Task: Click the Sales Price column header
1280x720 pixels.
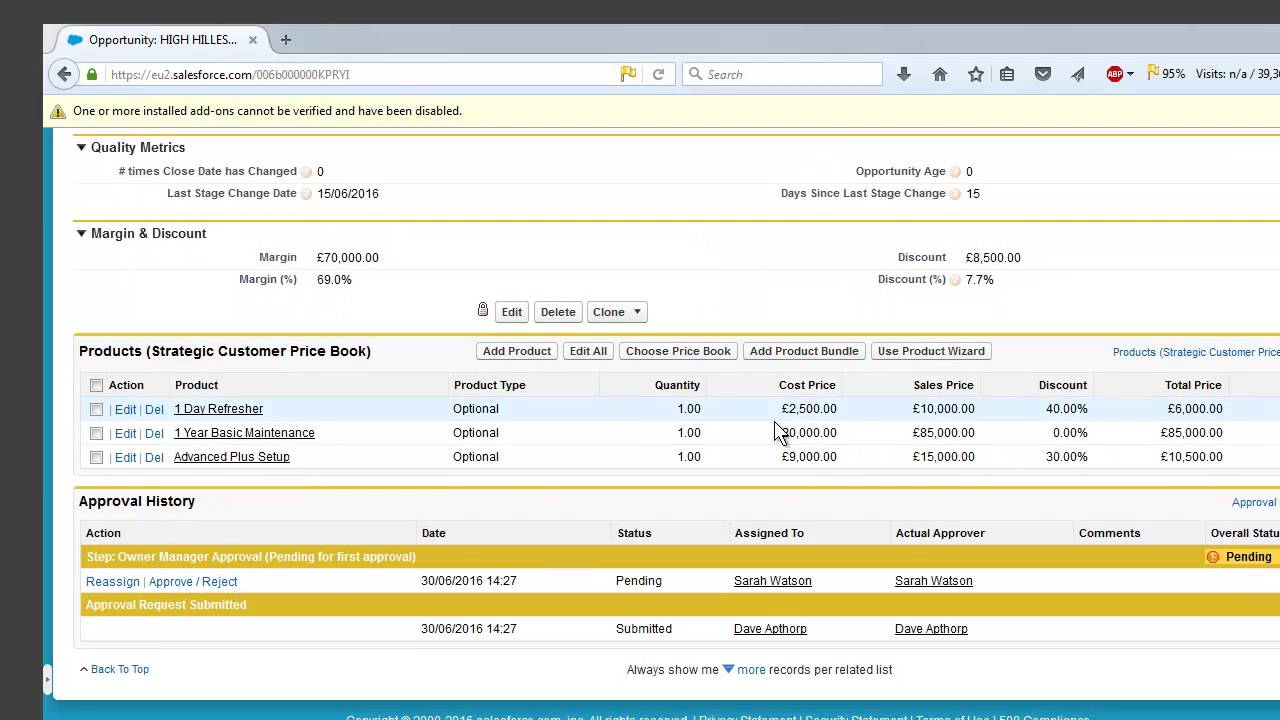Action: point(943,385)
